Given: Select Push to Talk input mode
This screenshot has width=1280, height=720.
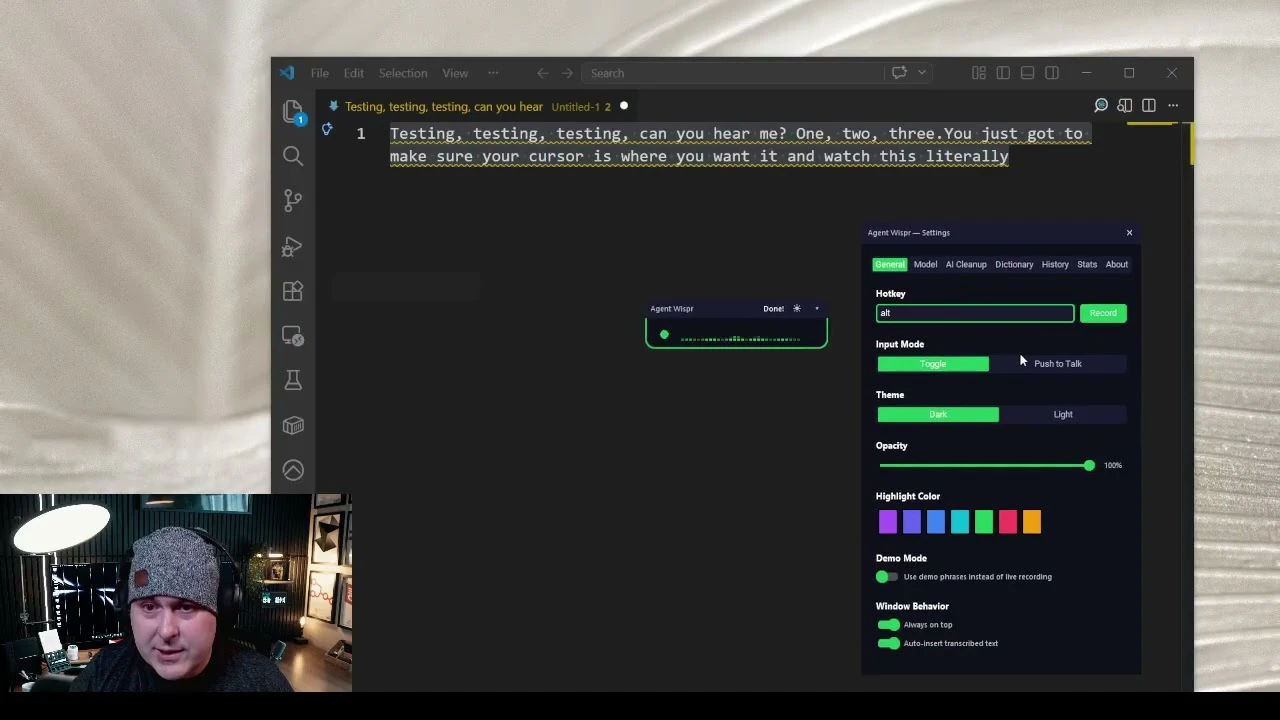Looking at the screenshot, I should pyautogui.click(x=1058, y=364).
